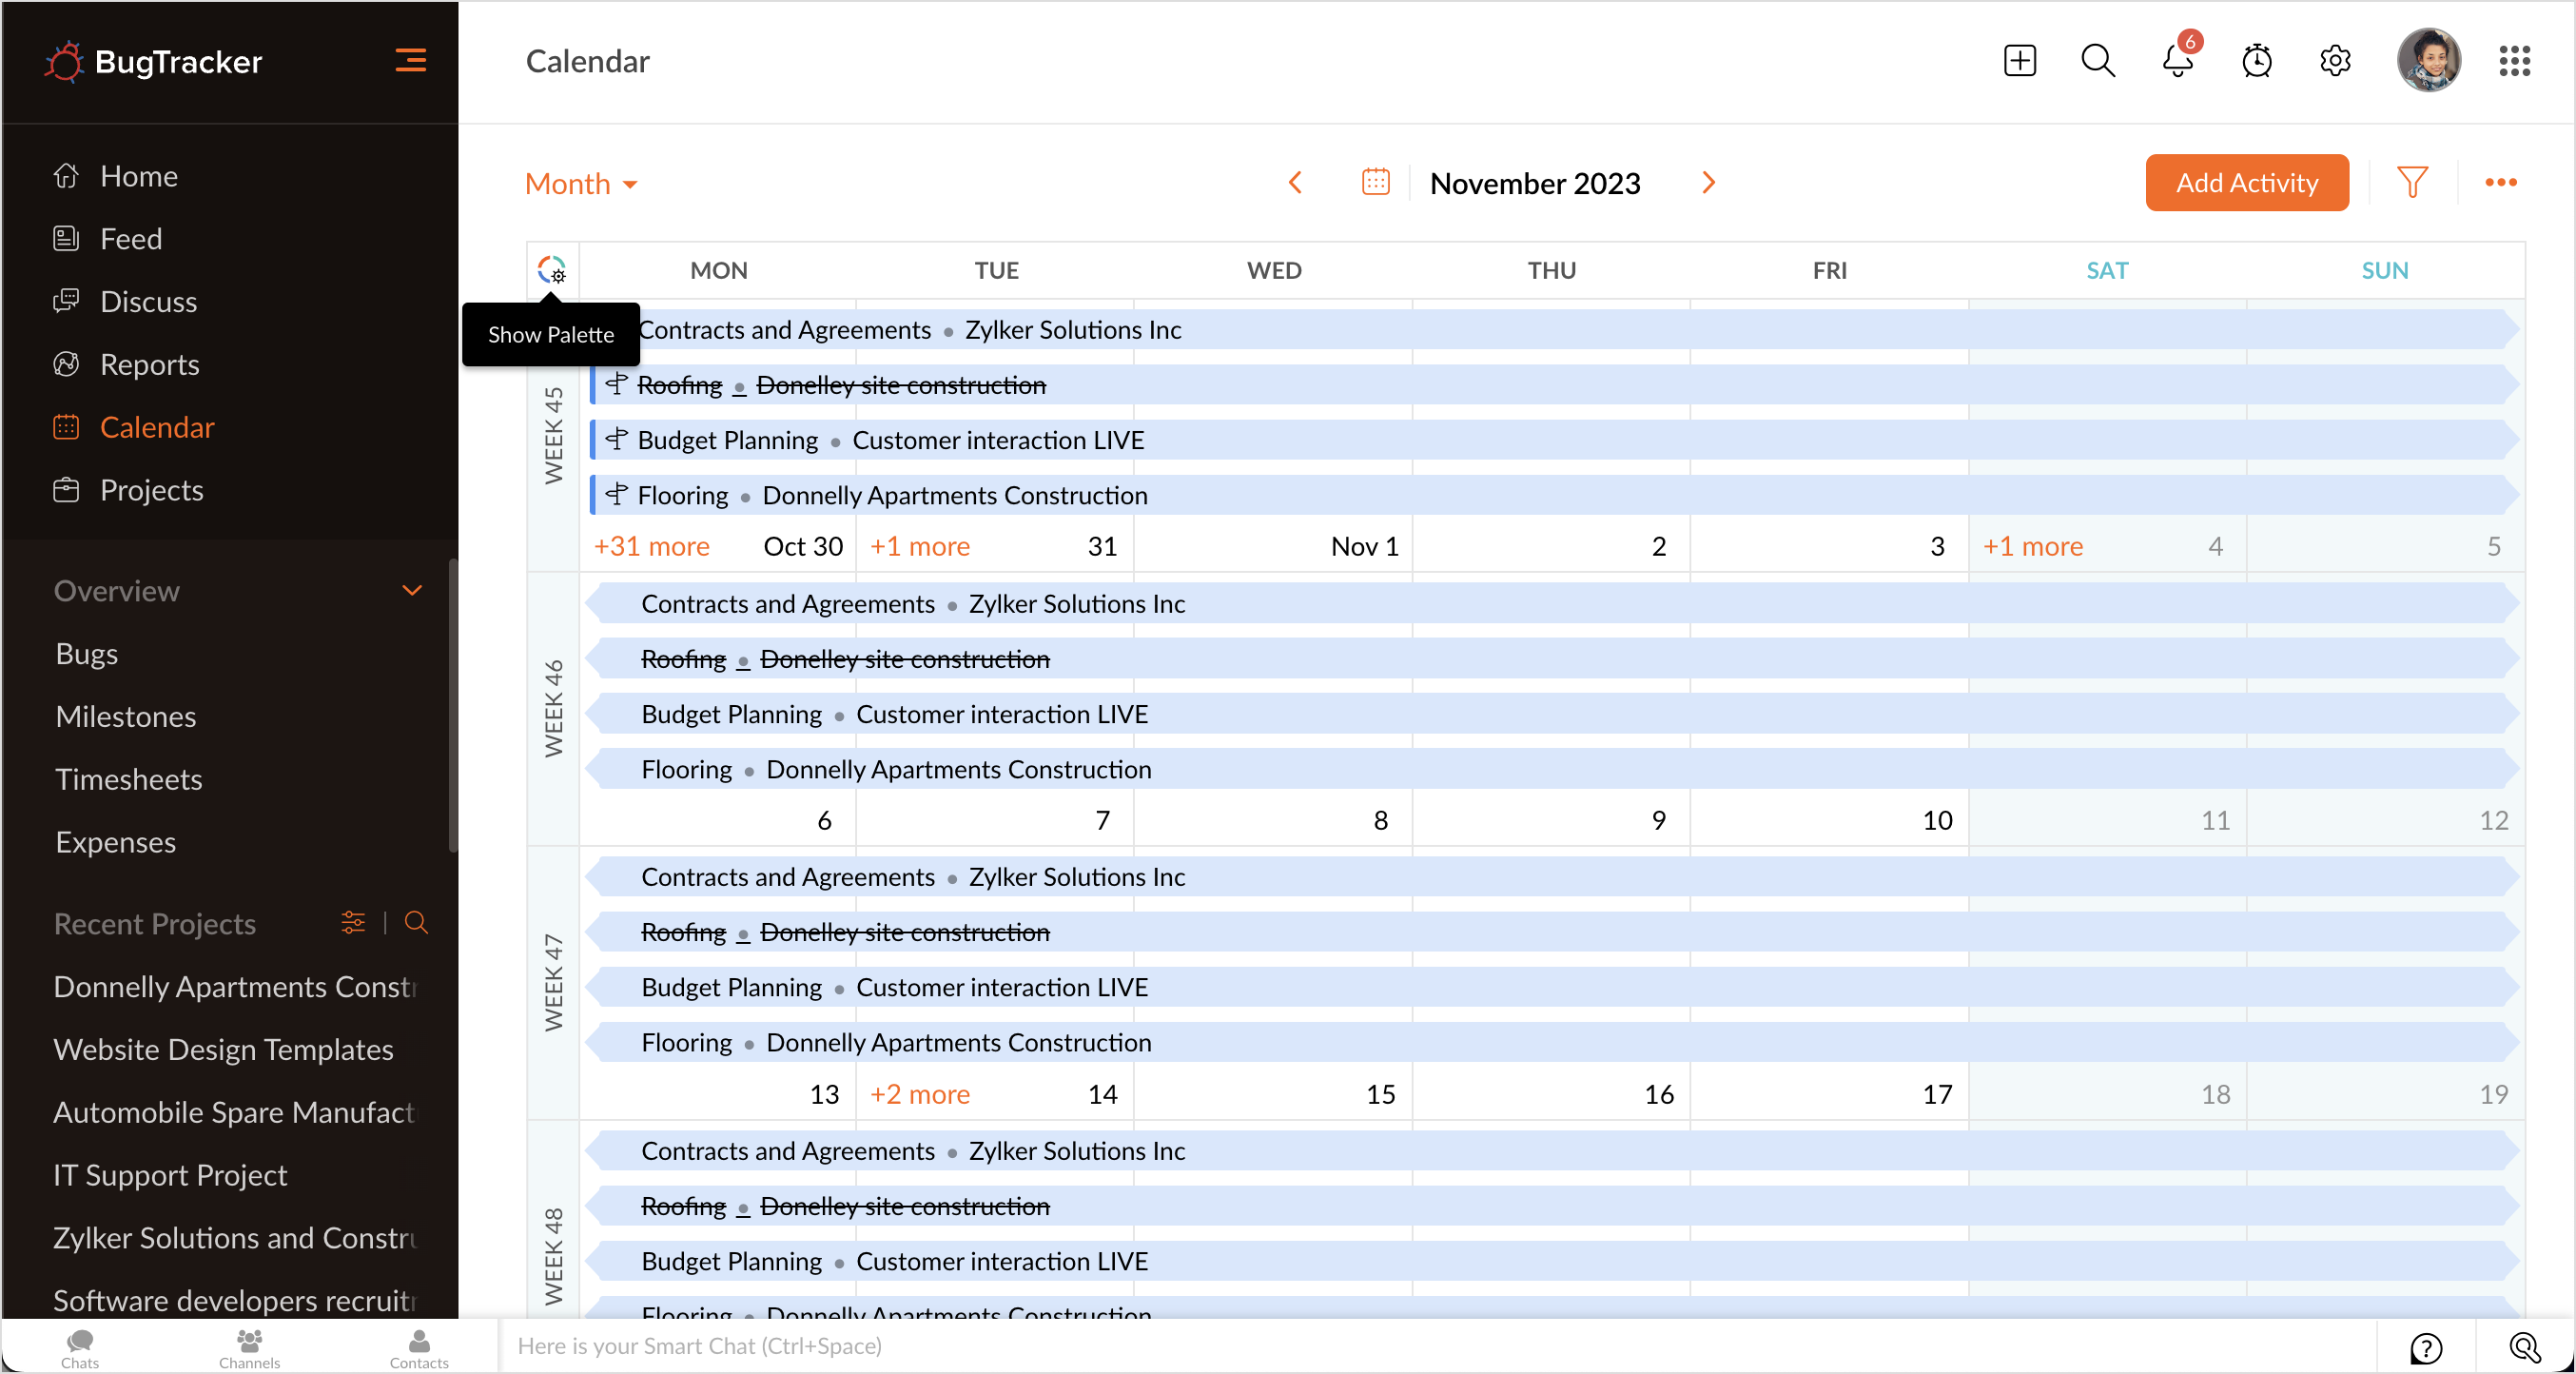Open the date picker calendar icon
Image resolution: width=2576 pixels, height=1374 pixels.
click(1375, 182)
